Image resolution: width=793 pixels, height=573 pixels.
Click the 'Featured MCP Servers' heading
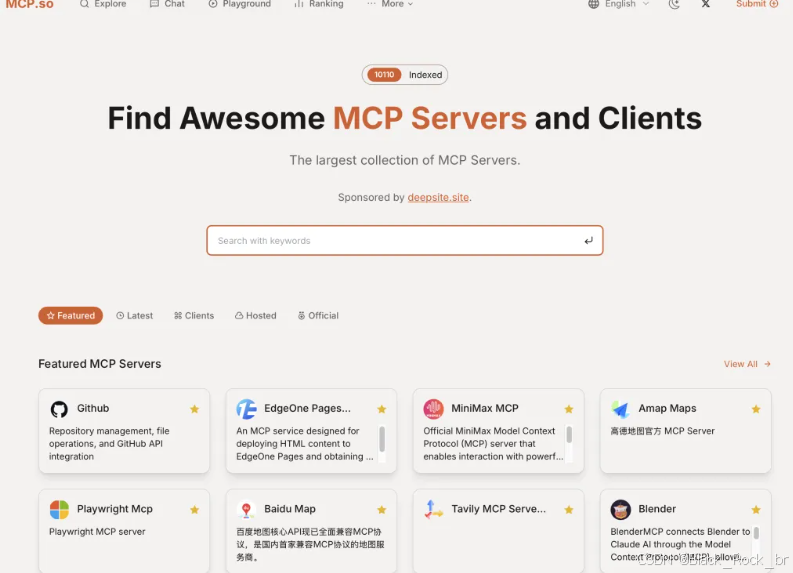[100, 364]
